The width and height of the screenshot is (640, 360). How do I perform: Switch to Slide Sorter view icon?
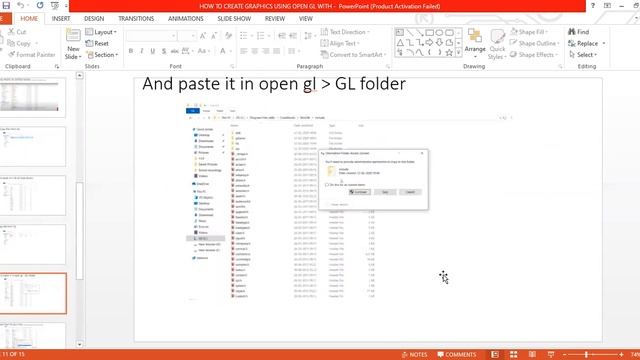click(x=513, y=354)
